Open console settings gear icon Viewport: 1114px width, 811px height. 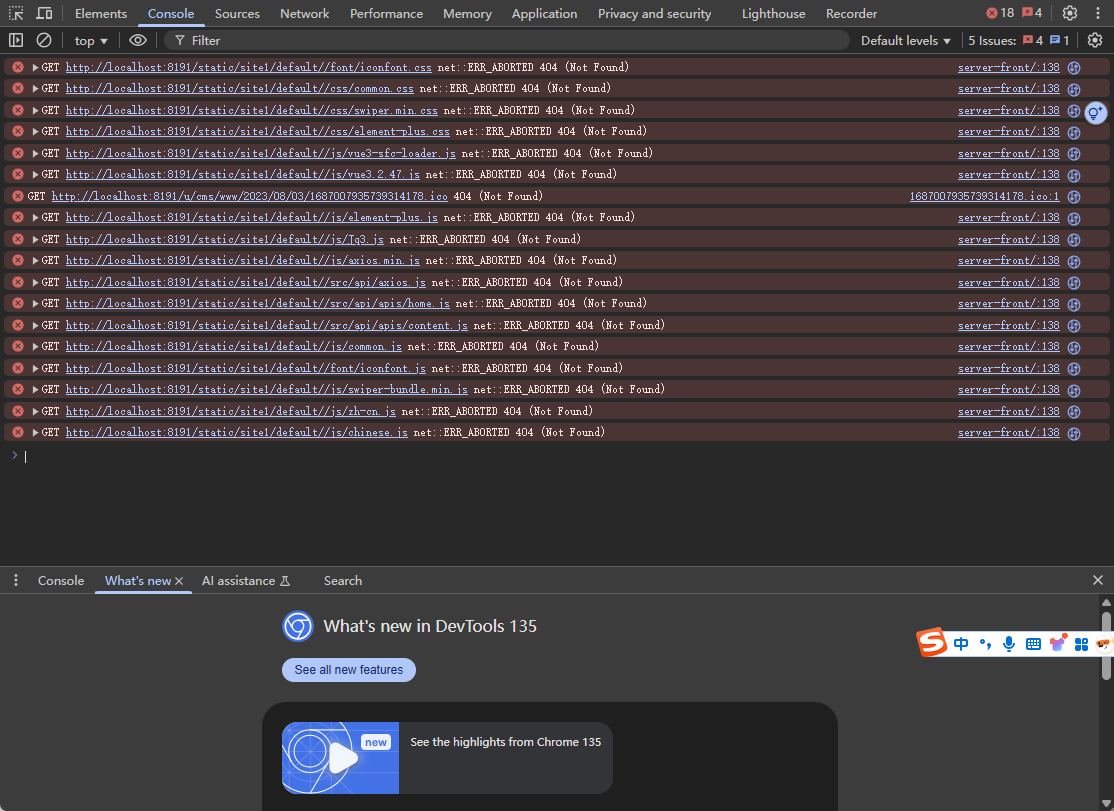click(1095, 40)
